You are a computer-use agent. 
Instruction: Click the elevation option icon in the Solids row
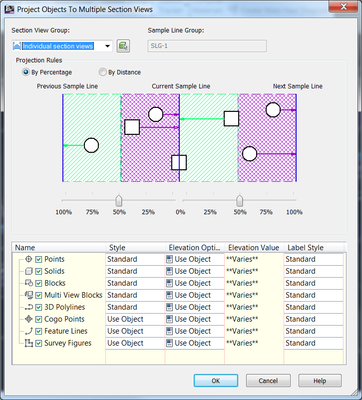(170, 271)
